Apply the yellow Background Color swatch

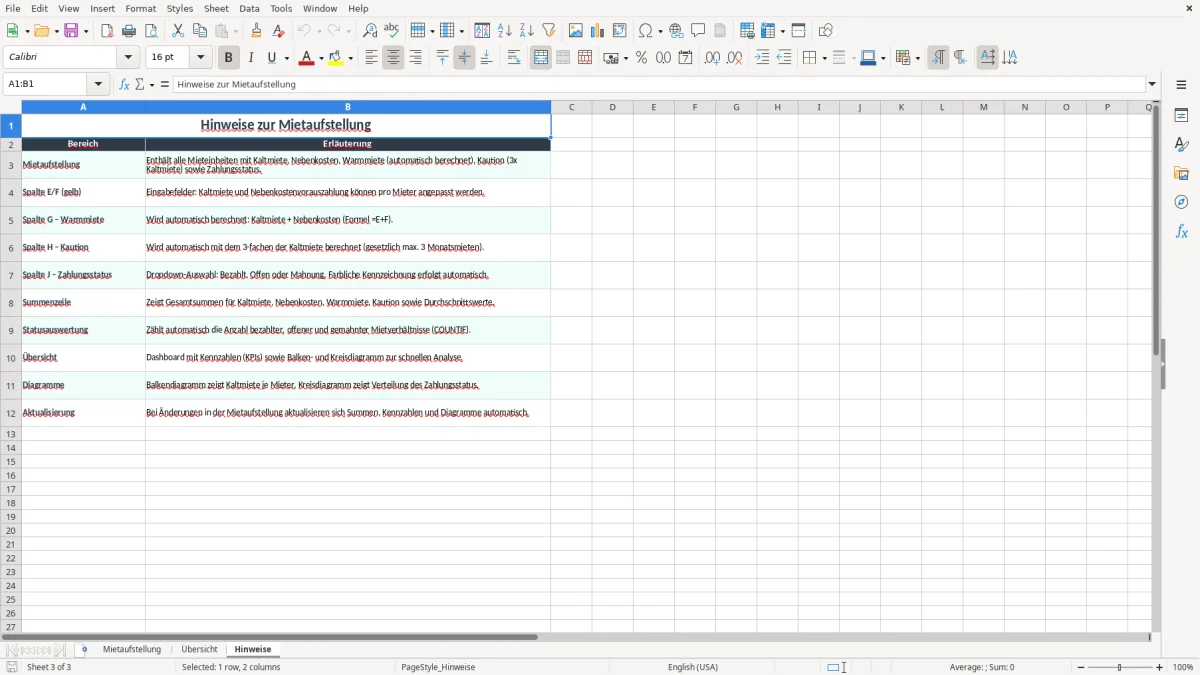coord(337,58)
